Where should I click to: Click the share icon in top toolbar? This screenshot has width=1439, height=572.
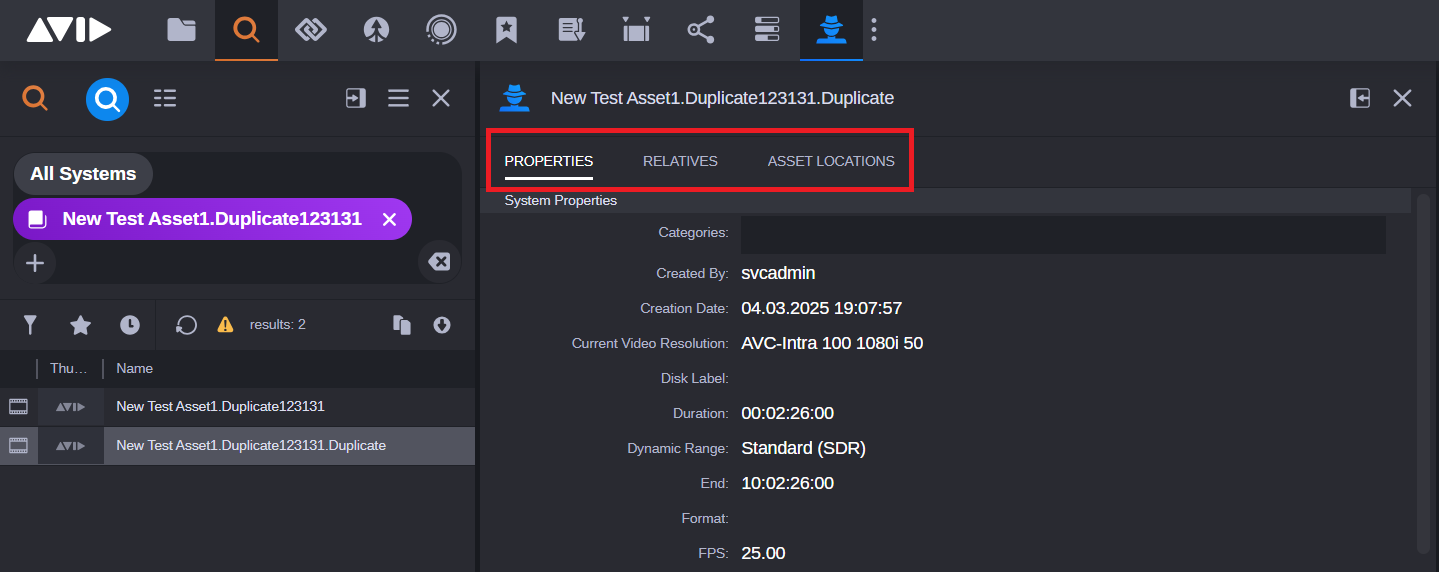pyautogui.click(x=701, y=30)
